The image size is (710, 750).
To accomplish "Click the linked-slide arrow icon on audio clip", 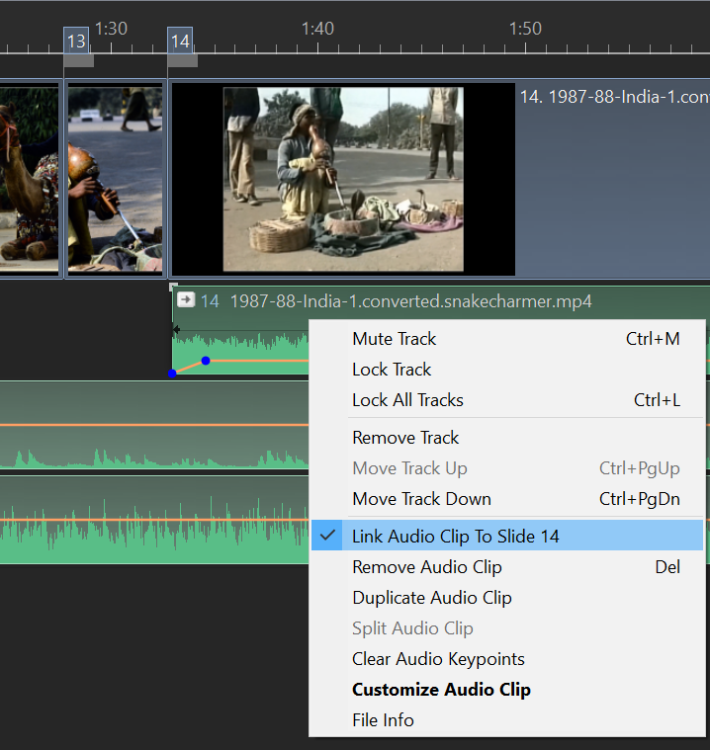I will point(185,299).
